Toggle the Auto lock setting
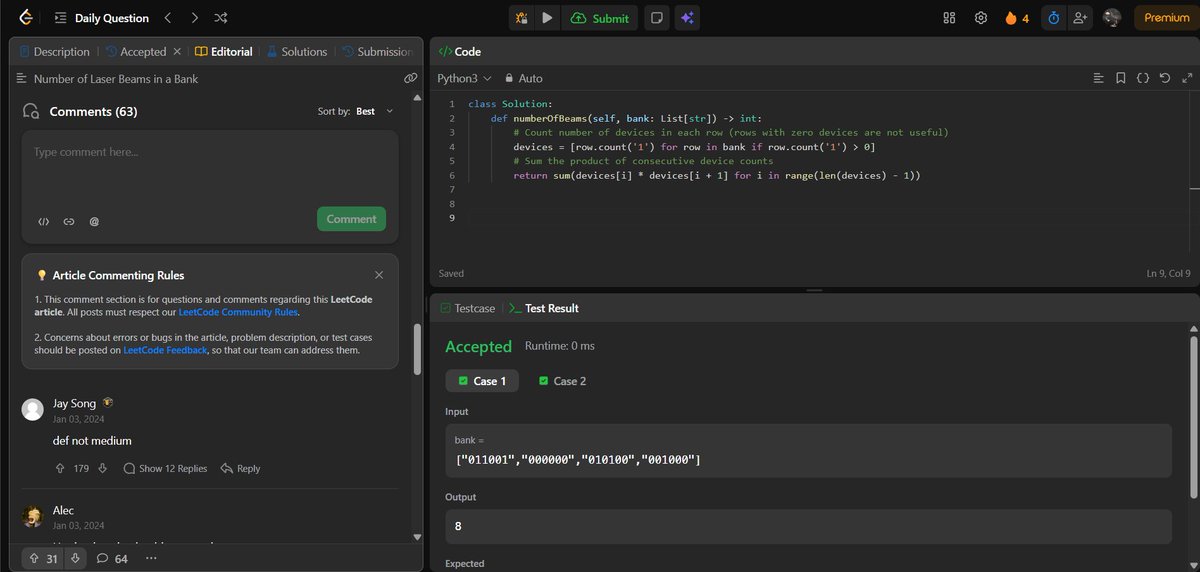Screen dimensions: 1200x572 (x=524, y=78)
